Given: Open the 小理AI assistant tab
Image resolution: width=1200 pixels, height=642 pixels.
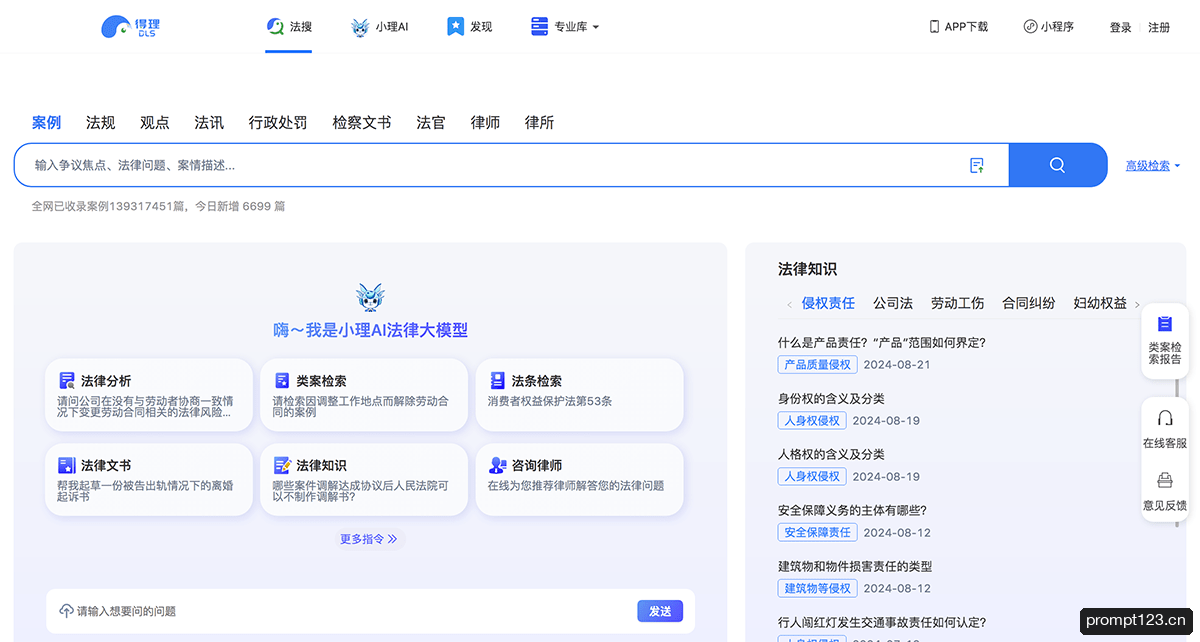Looking at the screenshot, I should coord(380,27).
